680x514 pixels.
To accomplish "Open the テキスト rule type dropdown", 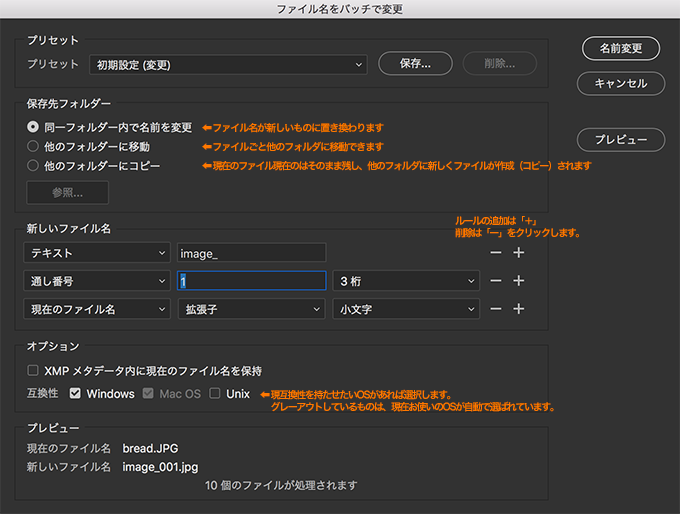I will click(x=97, y=253).
